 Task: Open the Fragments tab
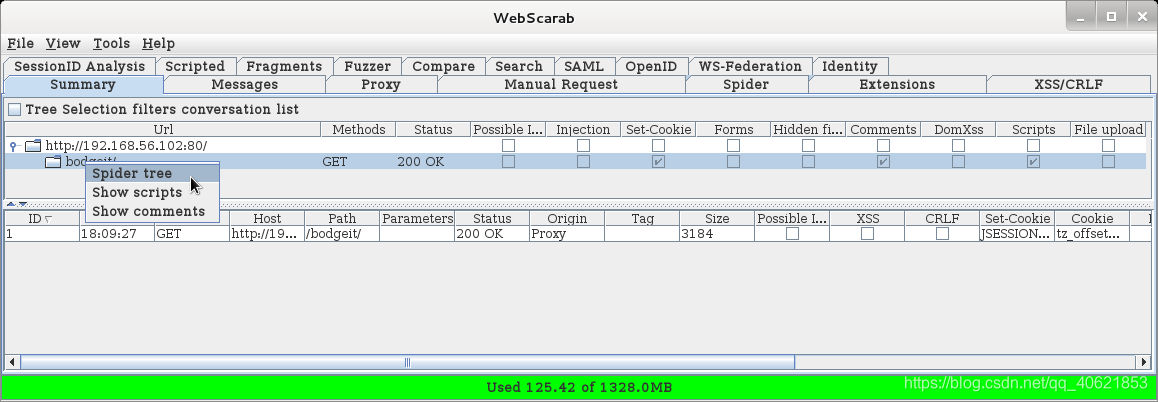284,67
